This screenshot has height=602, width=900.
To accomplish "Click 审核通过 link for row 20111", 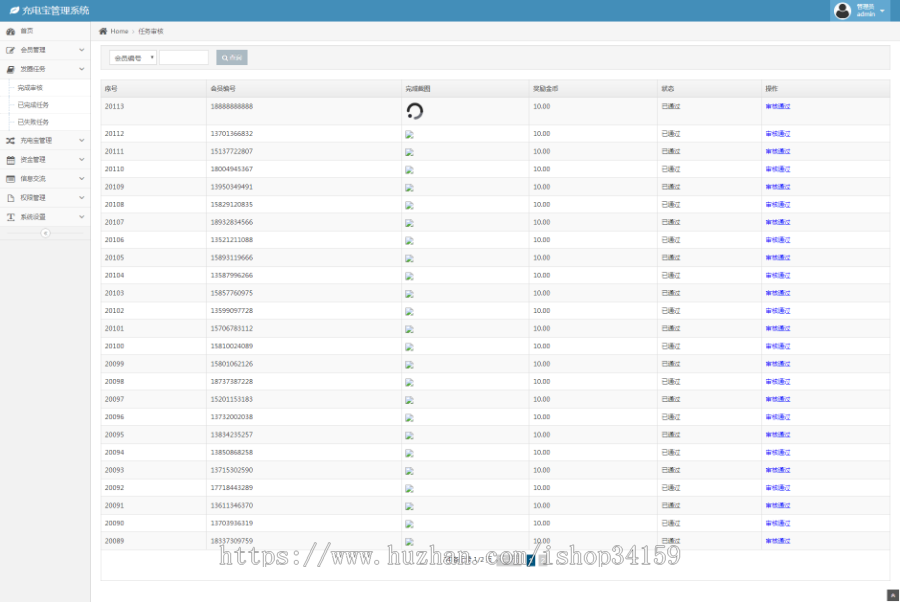I will pos(778,152).
